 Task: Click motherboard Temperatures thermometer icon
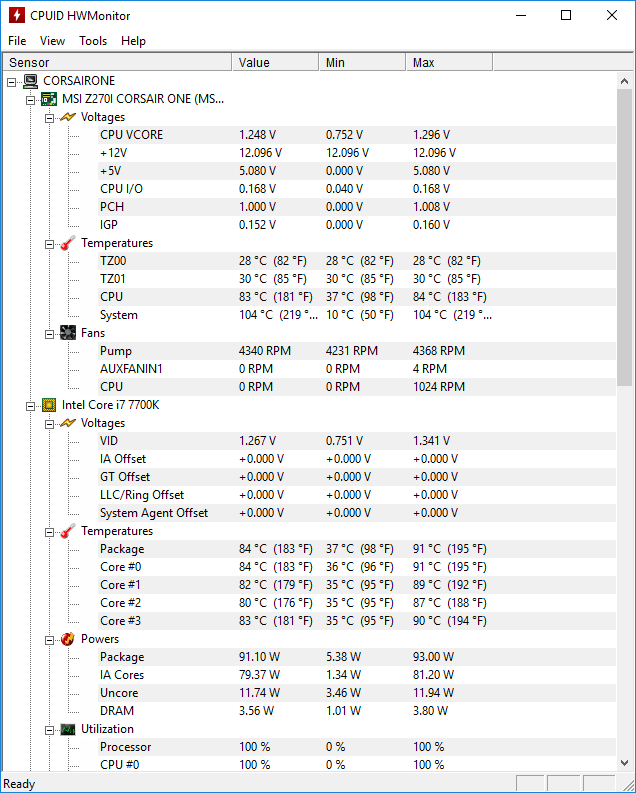coord(68,243)
